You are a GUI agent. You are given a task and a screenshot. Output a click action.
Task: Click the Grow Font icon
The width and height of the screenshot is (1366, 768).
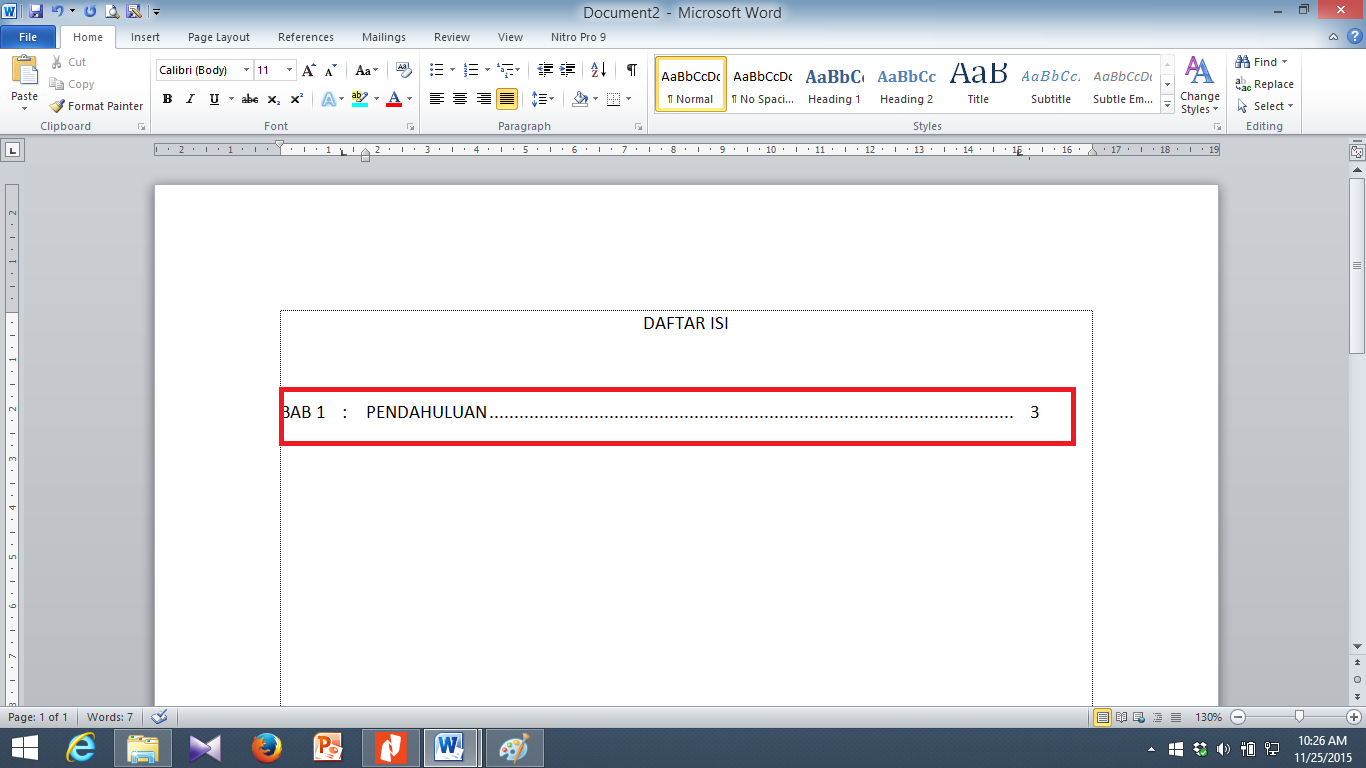(x=308, y=70)
